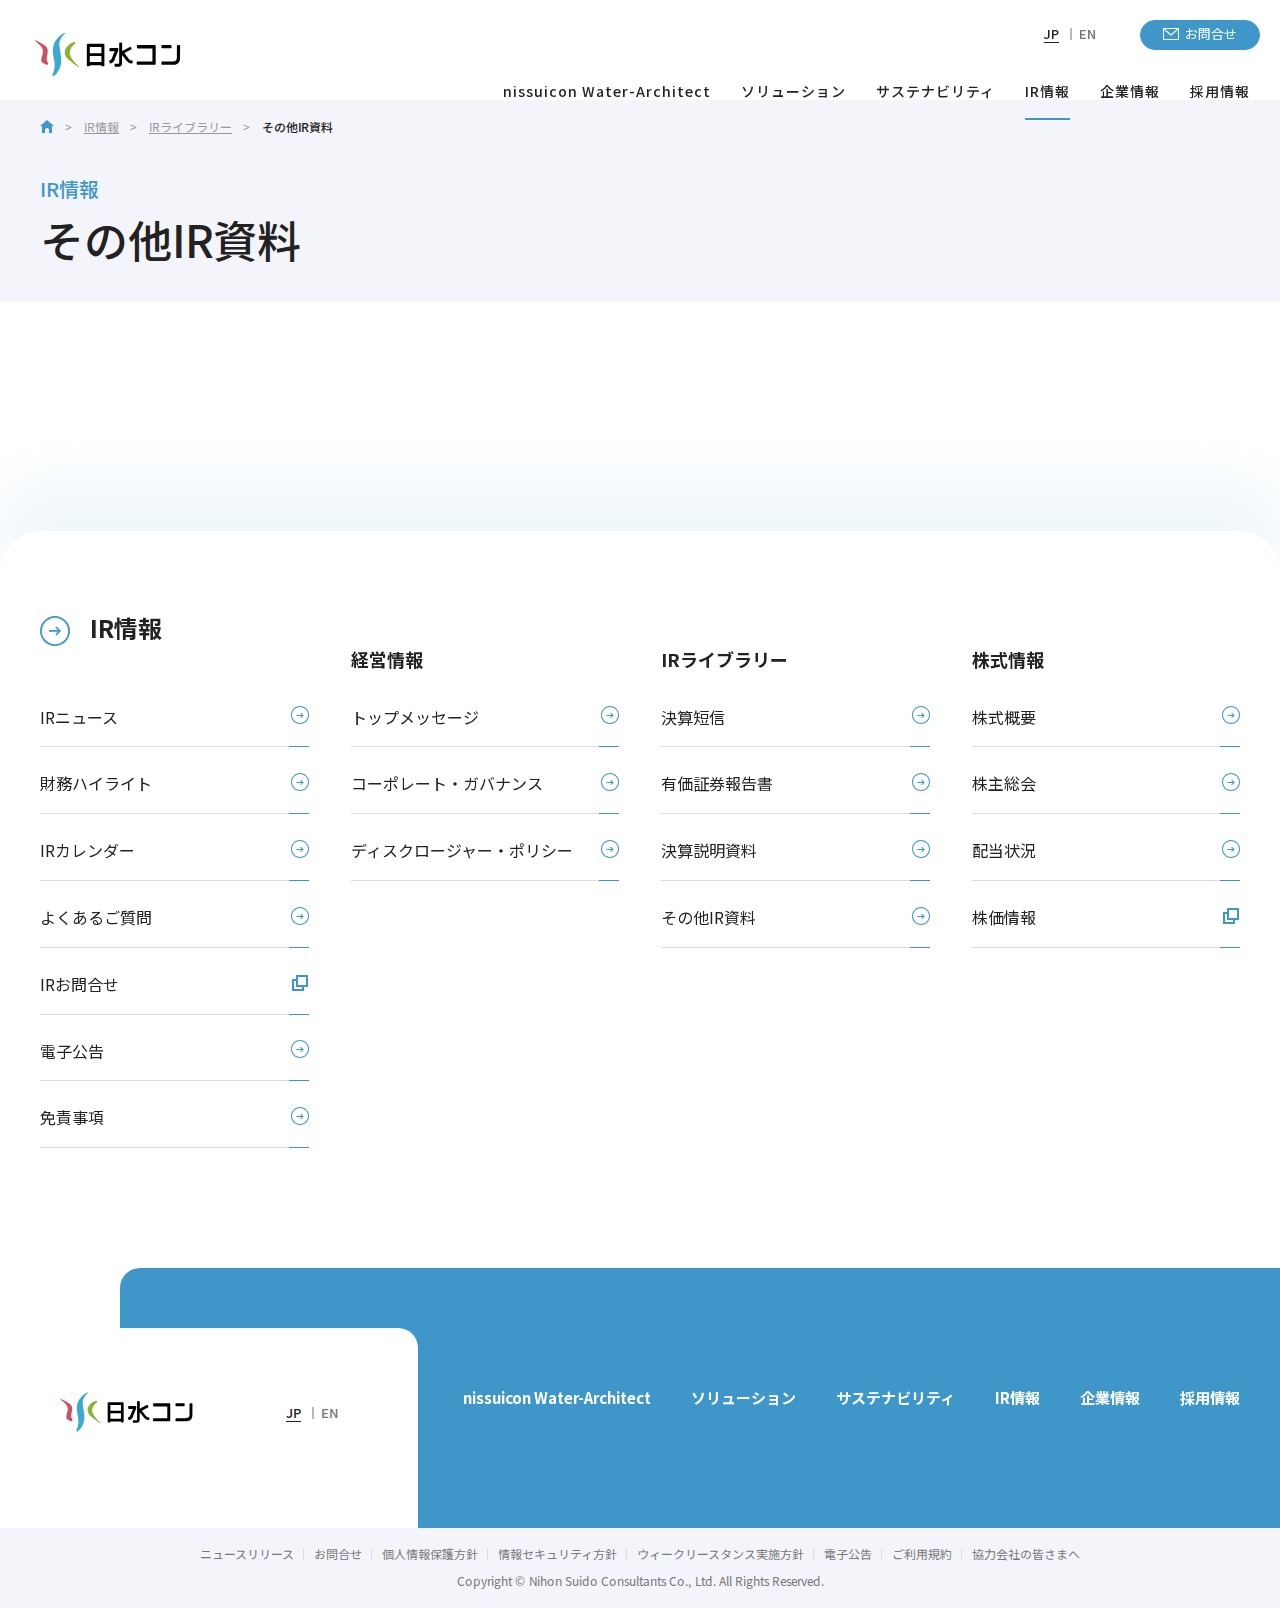Click arrow icon in 株式概要 row
1280x1608 pixels.
pos(1231,715)
